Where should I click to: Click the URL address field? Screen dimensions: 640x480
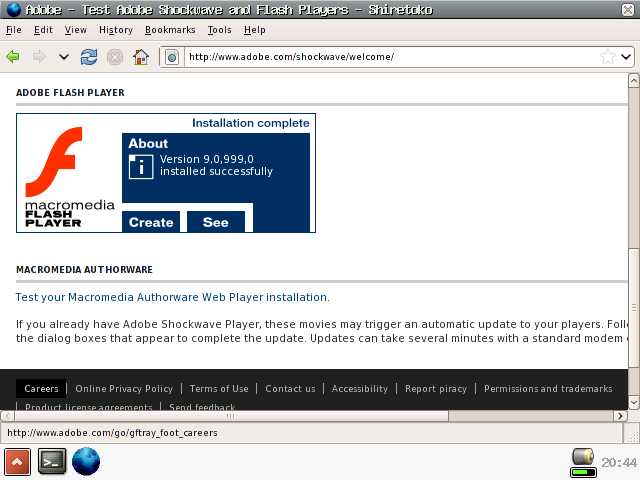pyautogui.click(x=390, y=57)
